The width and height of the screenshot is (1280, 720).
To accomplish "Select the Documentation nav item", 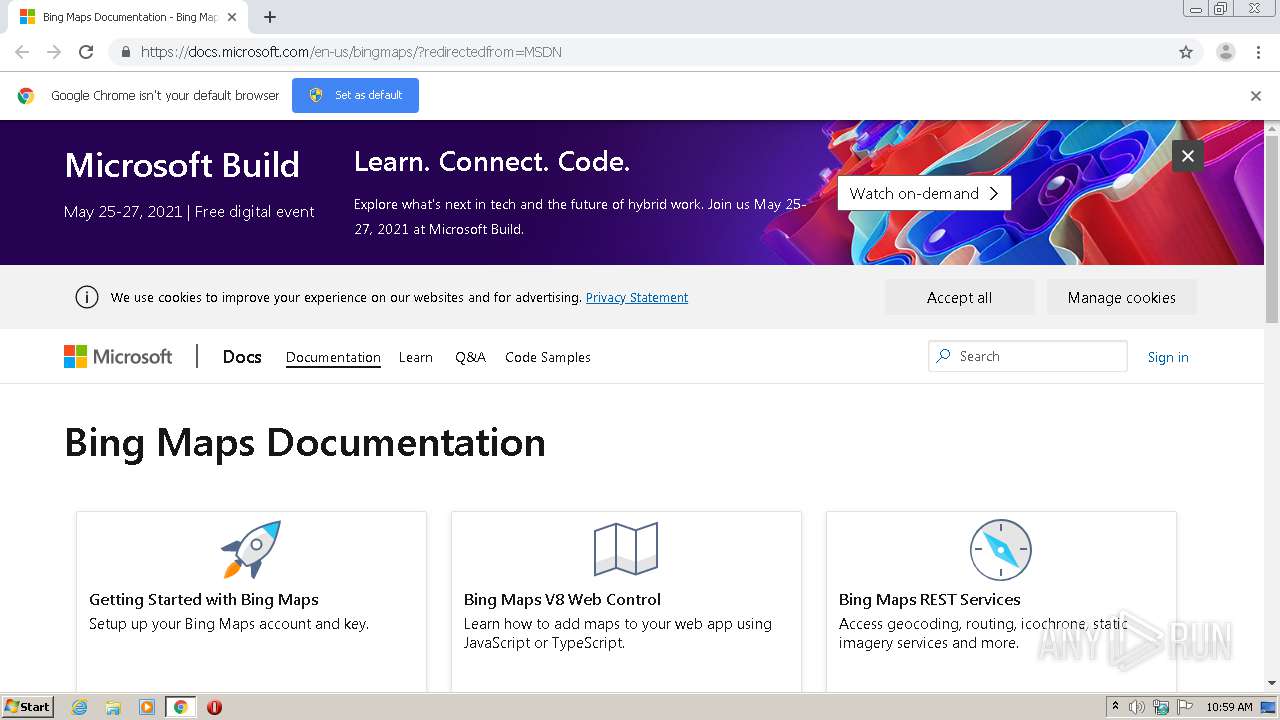I will (x=333, y=357).
